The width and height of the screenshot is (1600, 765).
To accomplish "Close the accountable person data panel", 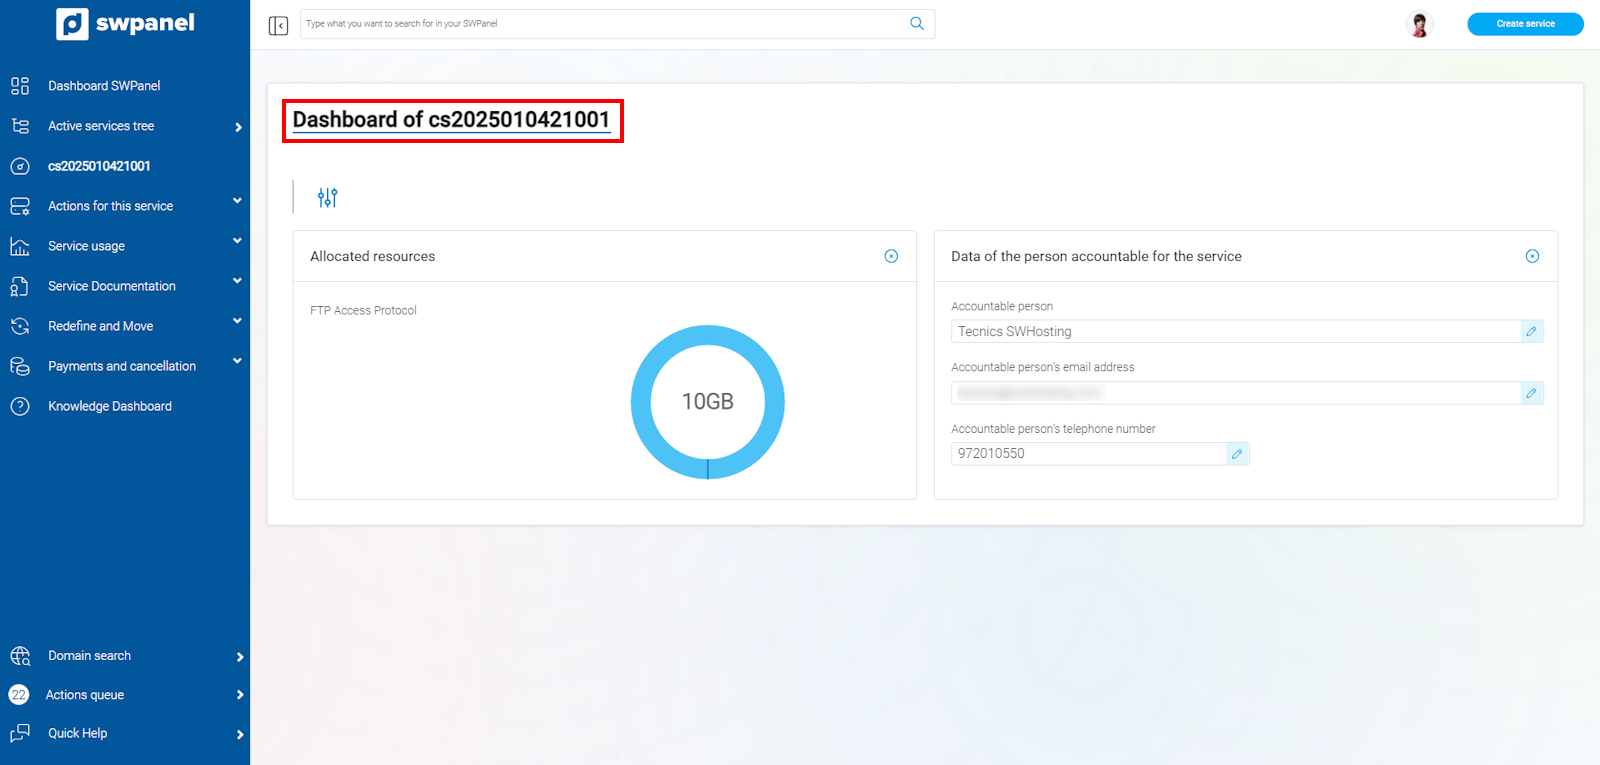I will (x=1532, y=257).
